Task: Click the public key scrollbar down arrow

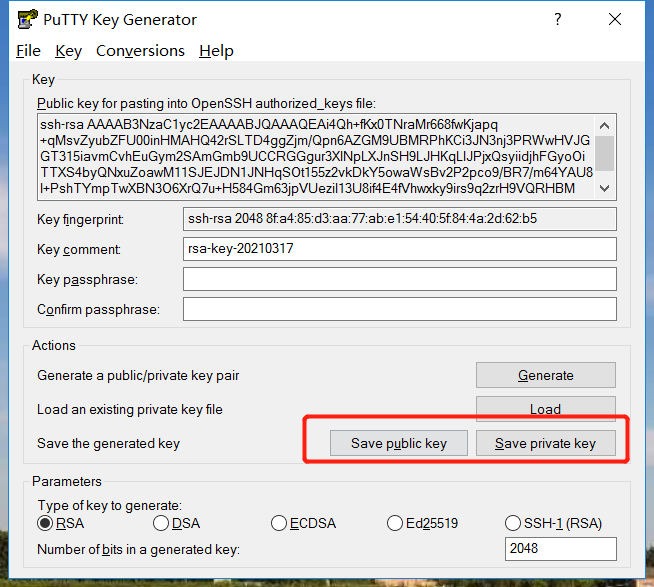Action: 605,189
